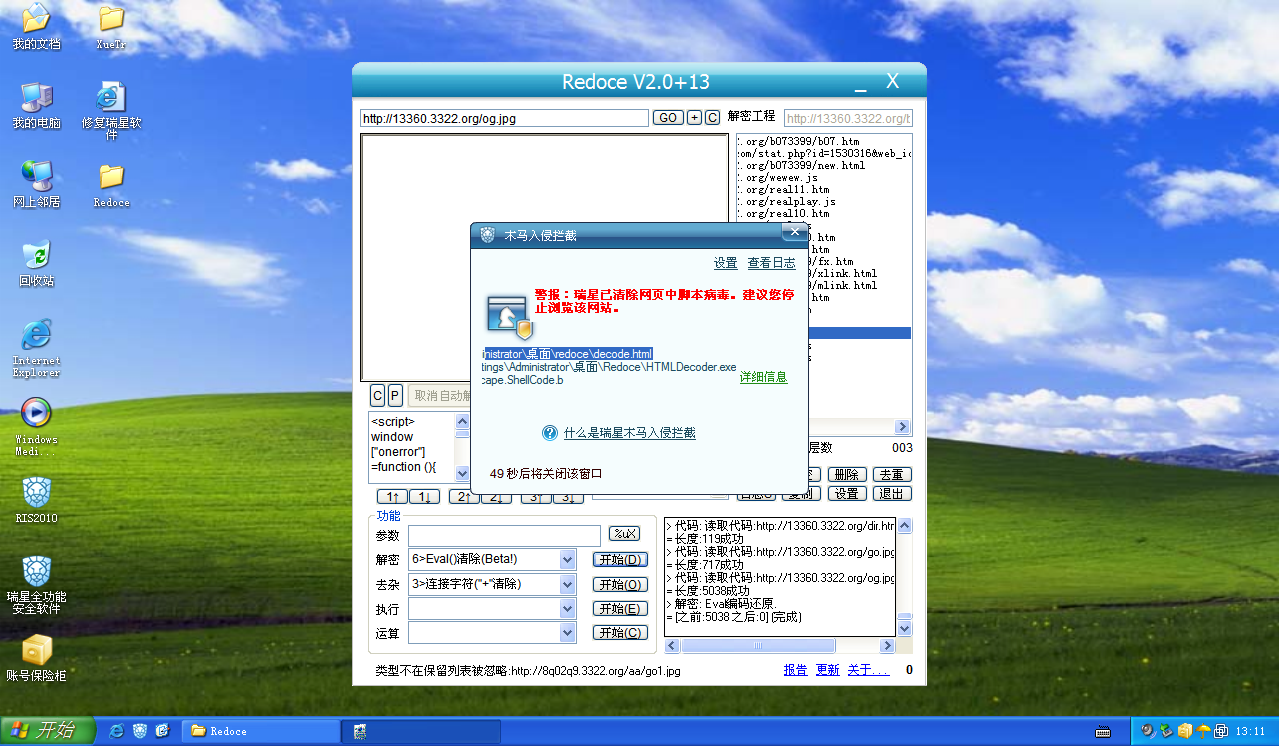The image size is (1279, 746).
Task: Expand the 执行 dropdown
Action: click(568, 609)
